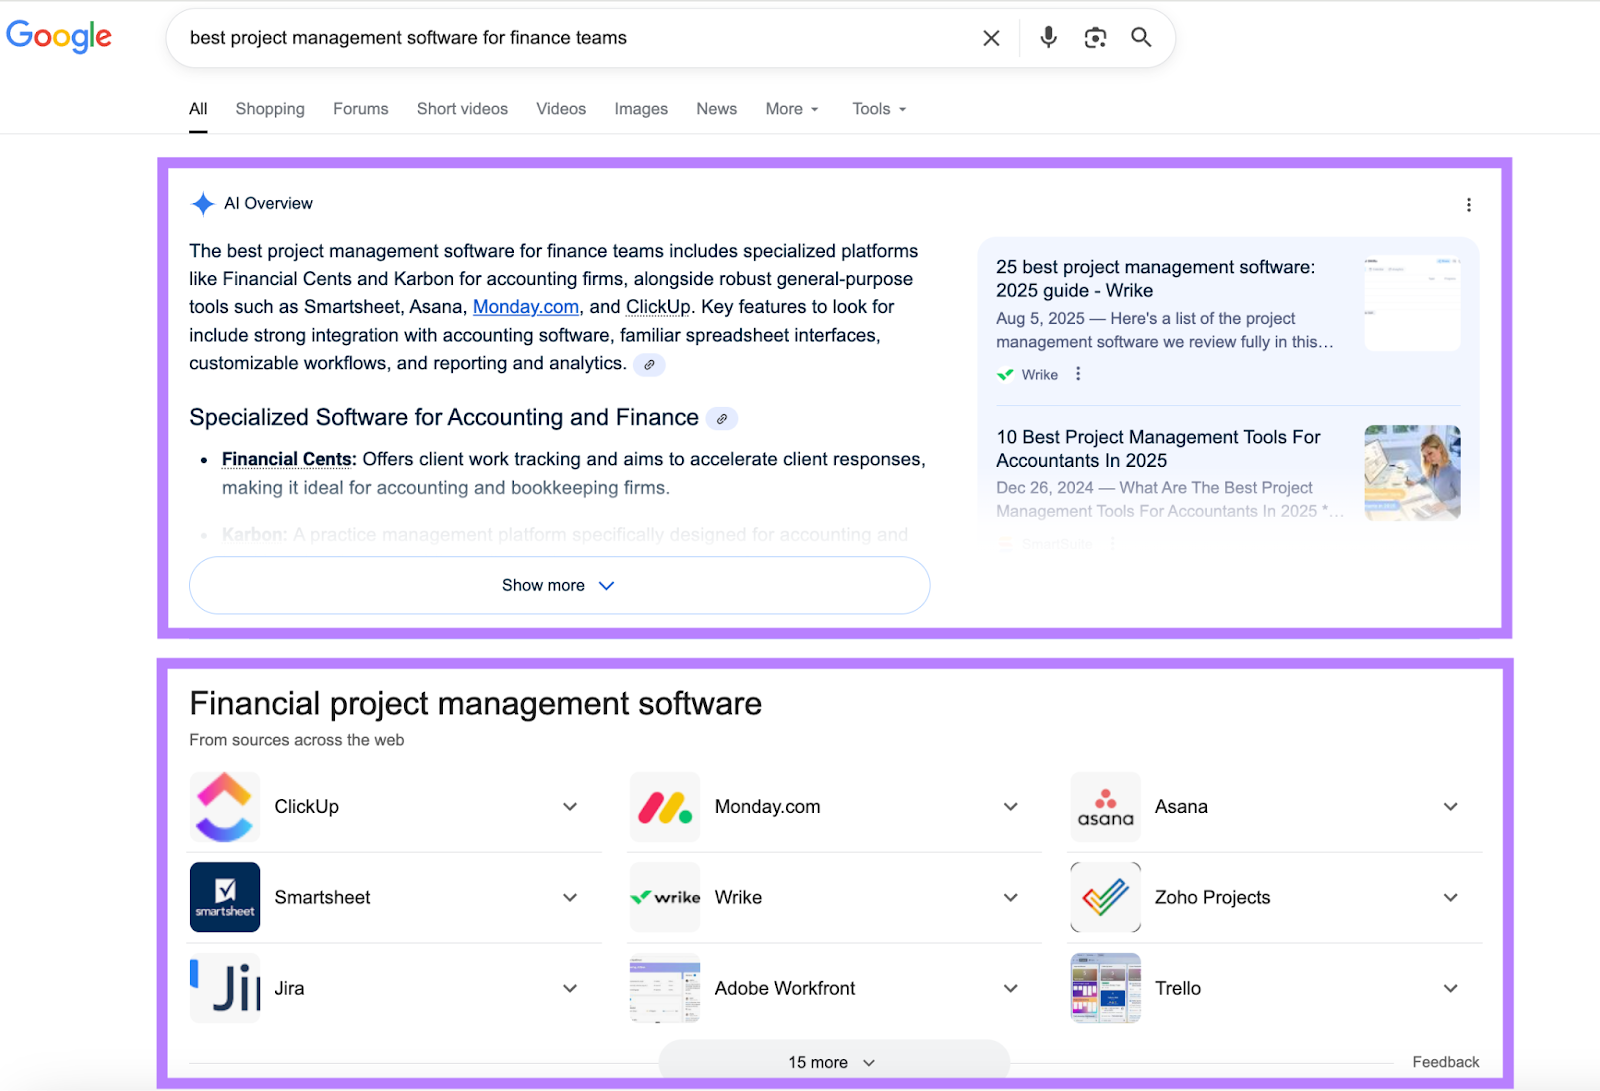
Task: Clear the search query with the X
Action: coord(990,37)
